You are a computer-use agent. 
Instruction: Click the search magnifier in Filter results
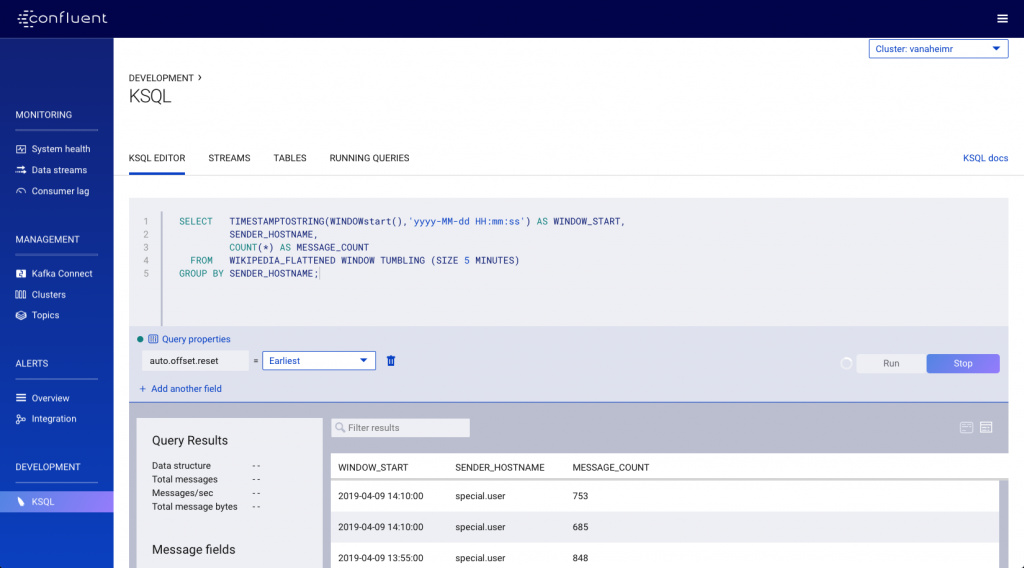[x=340, y=428]
